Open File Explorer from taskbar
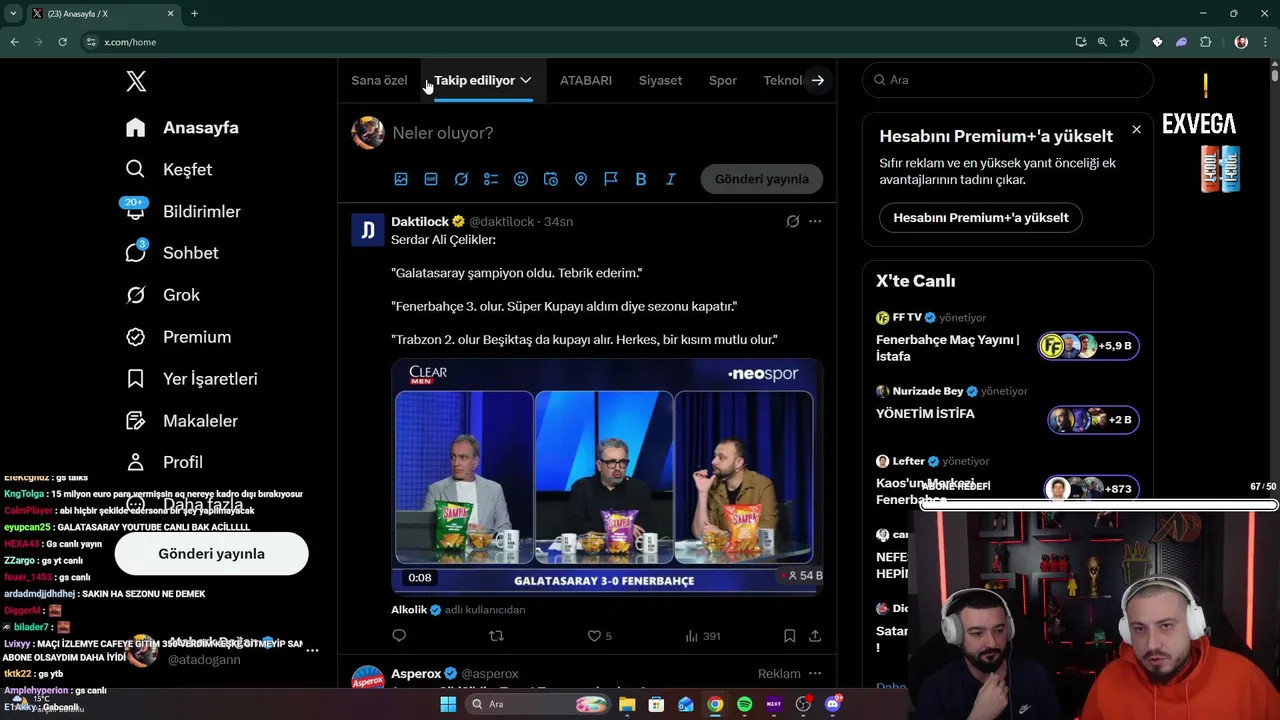Viewport: 1280px width, 720px height. coord(627,704)
